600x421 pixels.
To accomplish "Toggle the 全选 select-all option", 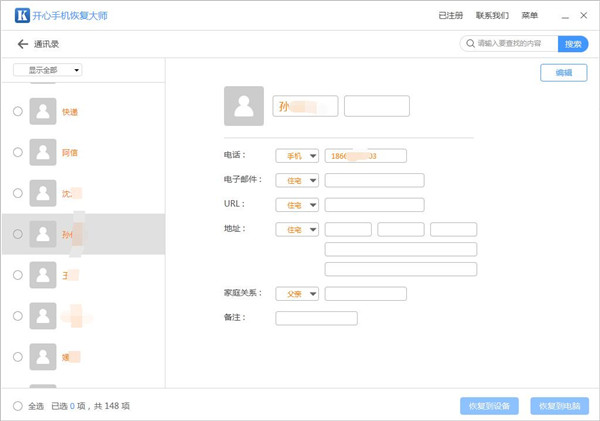I will pos(17,406).
